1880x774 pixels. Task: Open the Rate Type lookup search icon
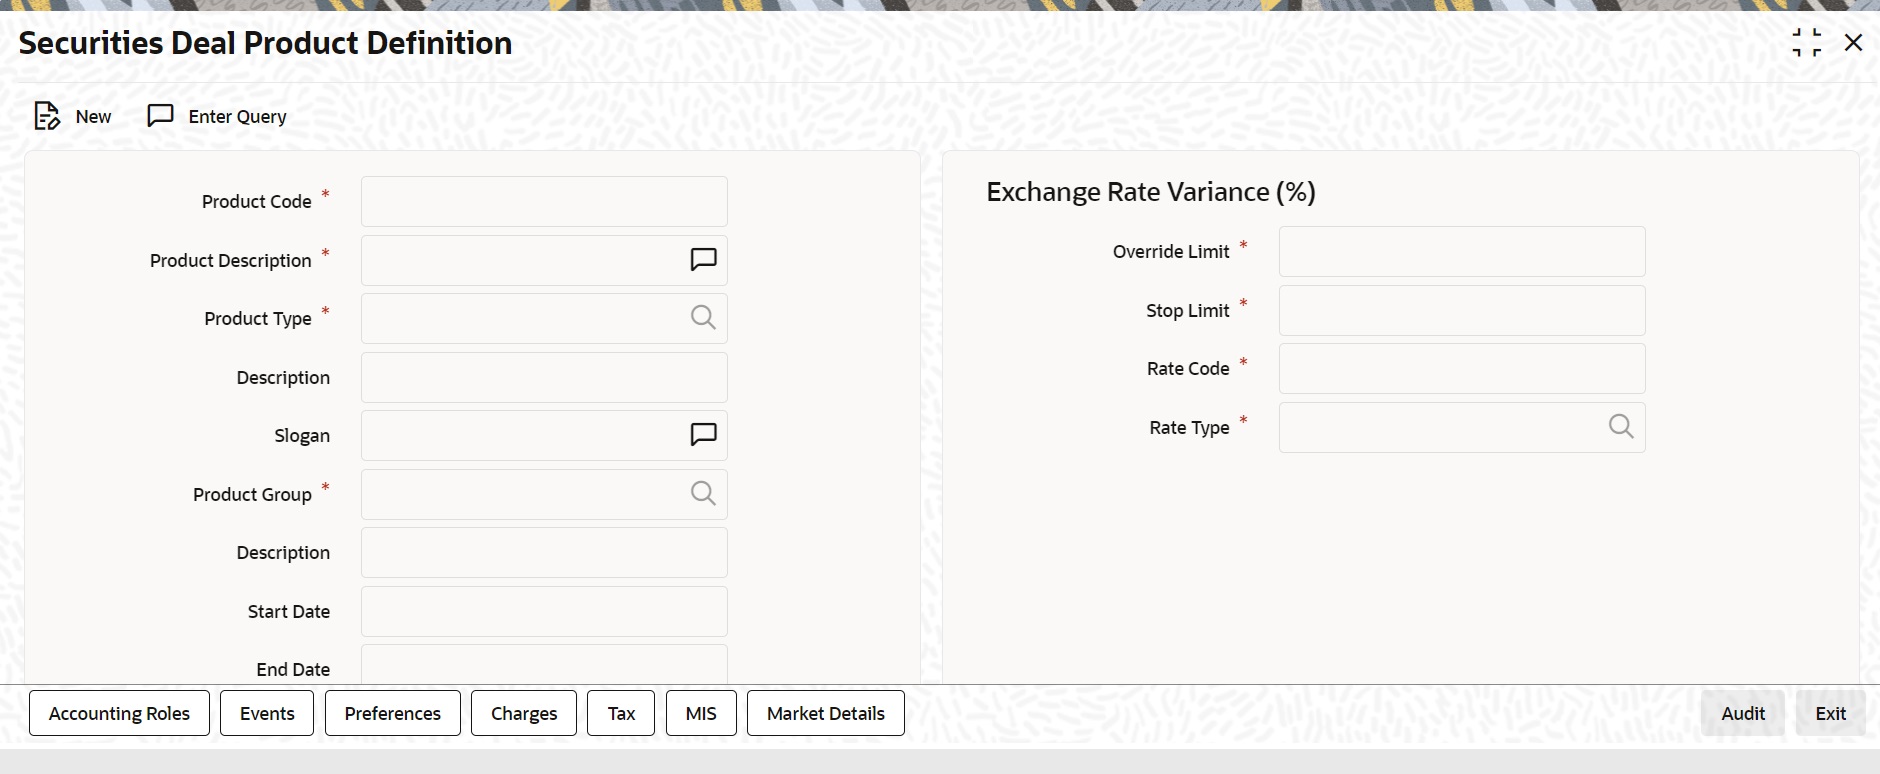tap(1621, 427)
